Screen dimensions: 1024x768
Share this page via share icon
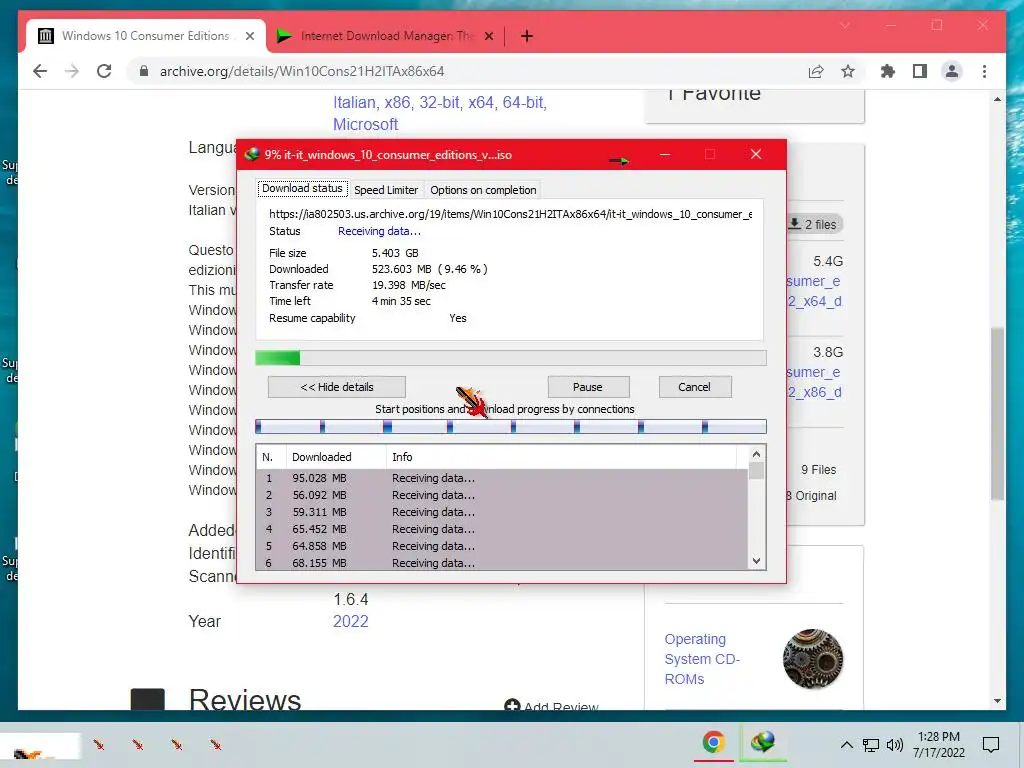[816, 71]
